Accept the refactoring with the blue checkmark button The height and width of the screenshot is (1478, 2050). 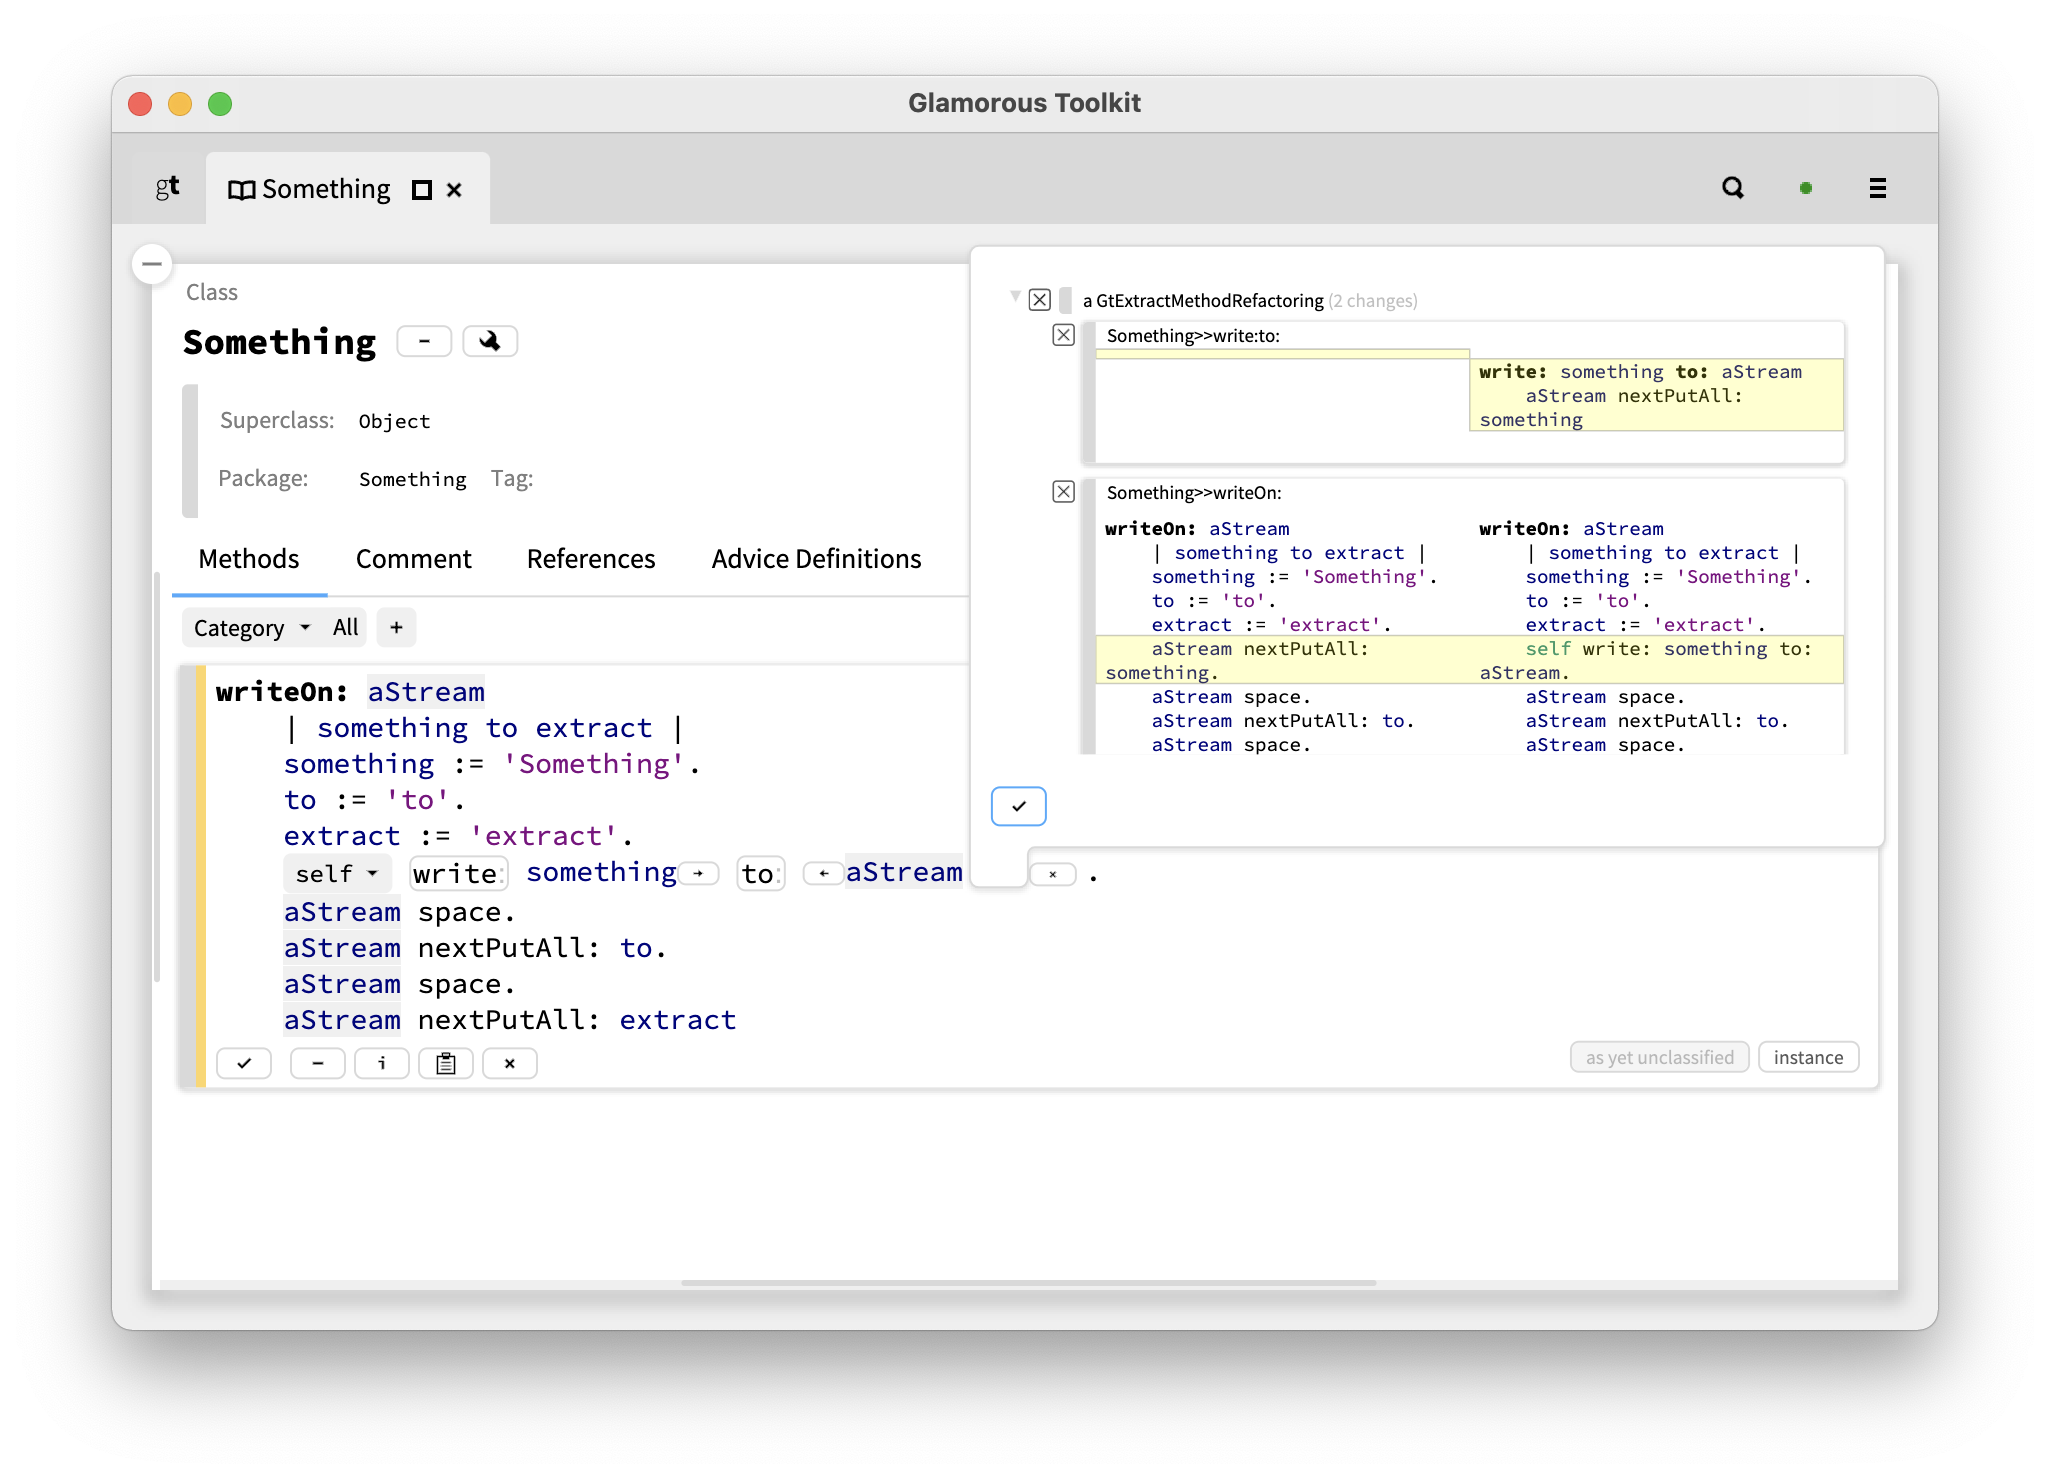pyautogui.click(x=1018, y=806)
